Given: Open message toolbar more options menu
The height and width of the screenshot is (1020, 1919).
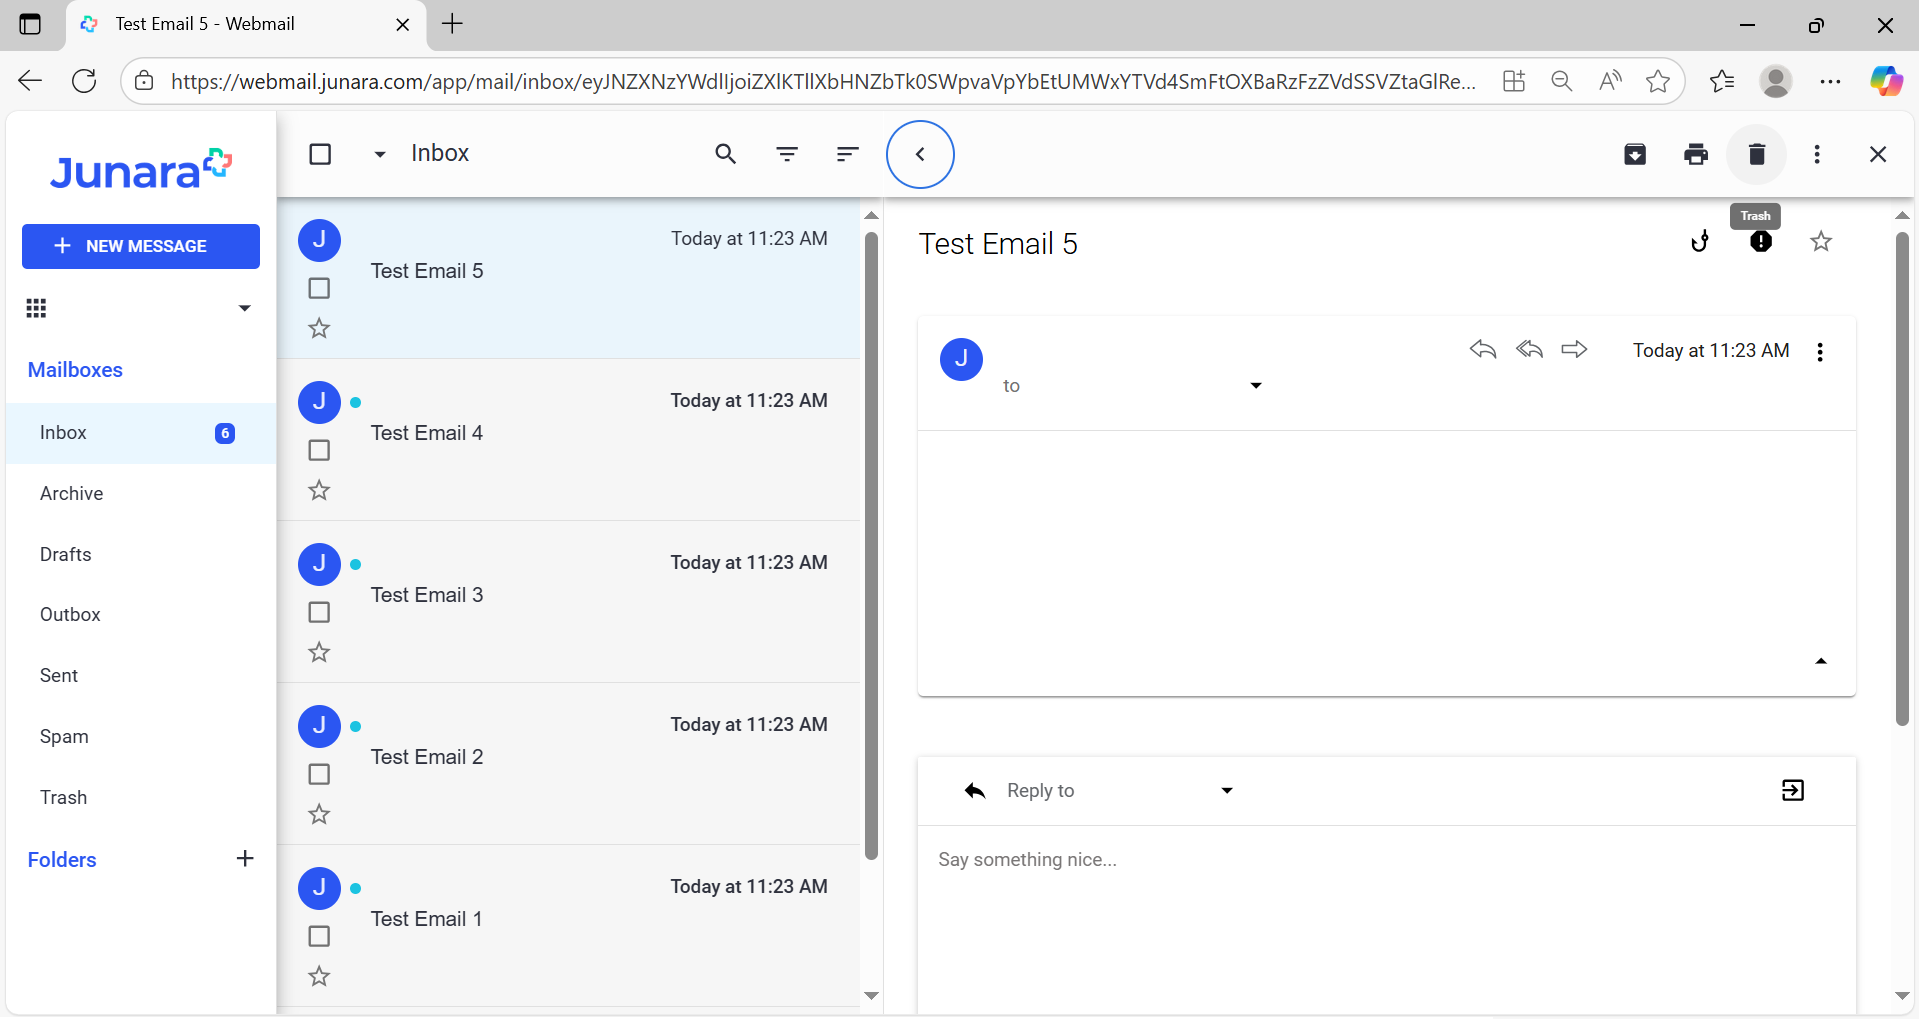Looking at the screenshot, I should 1817,154.
